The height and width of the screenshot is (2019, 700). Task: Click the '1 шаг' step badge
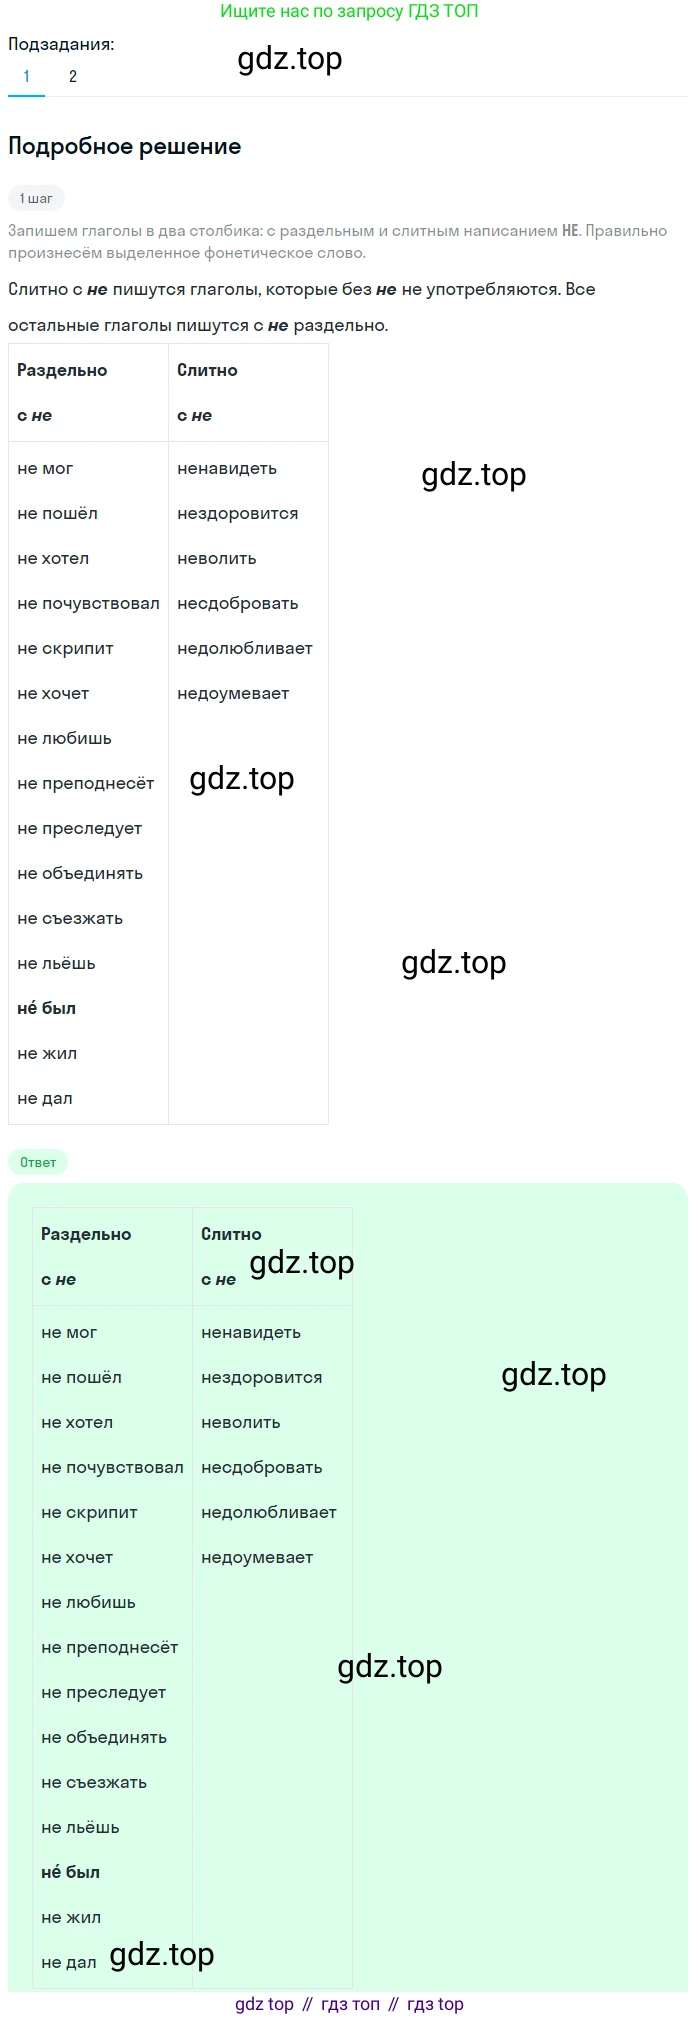[36, 198]
